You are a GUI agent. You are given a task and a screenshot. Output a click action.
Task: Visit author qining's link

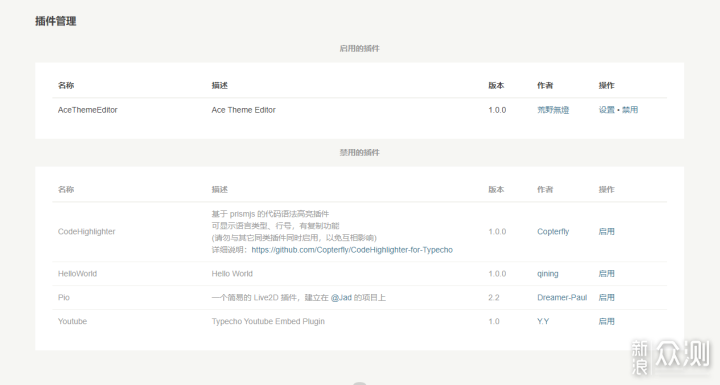(548, 274)
